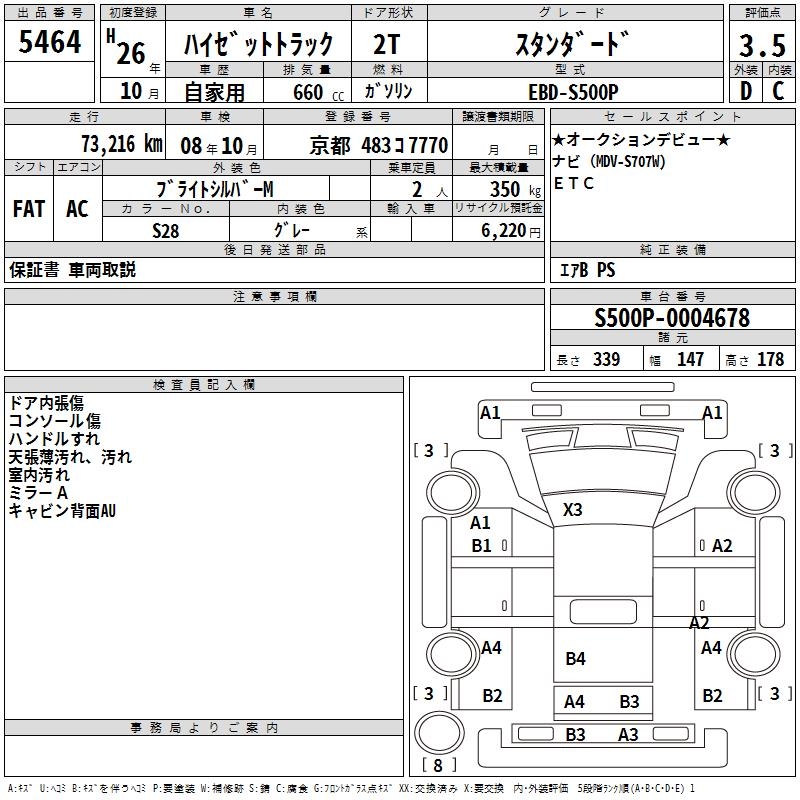Image resolution: width=800 pixels, height=800 pixels.
Task: Click the model code EBD-S500P
Action: pyautogui.click(x=573, y=92)
